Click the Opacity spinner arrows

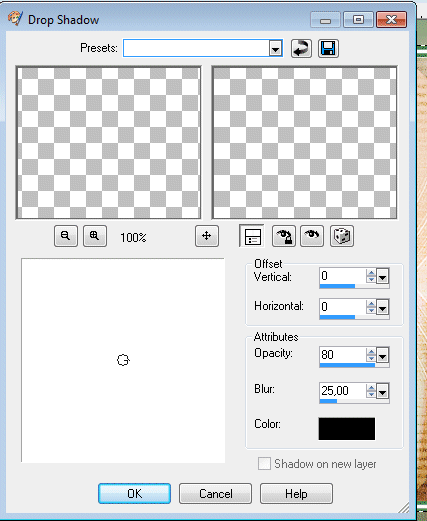[x=371, y=355]
